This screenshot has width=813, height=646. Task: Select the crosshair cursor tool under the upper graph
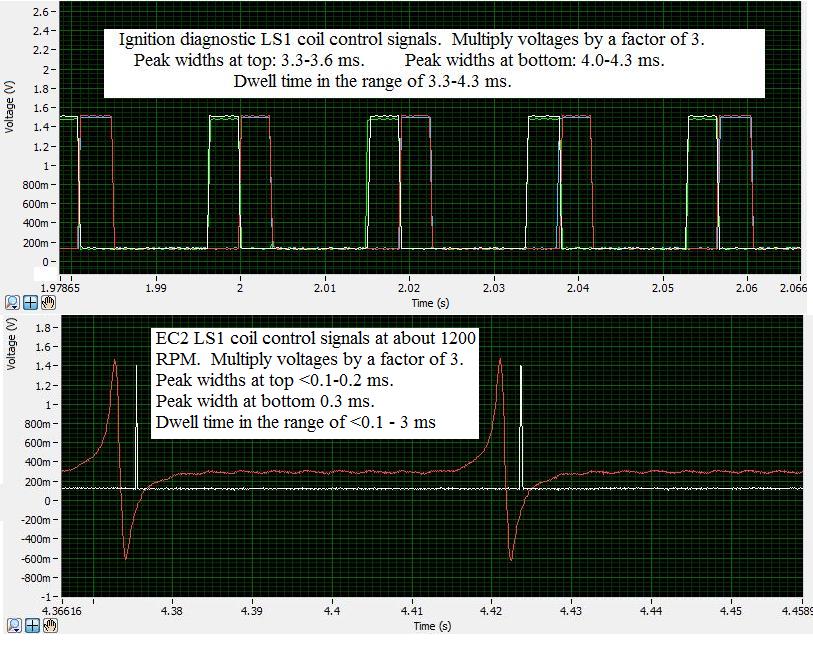click(31, 301)
